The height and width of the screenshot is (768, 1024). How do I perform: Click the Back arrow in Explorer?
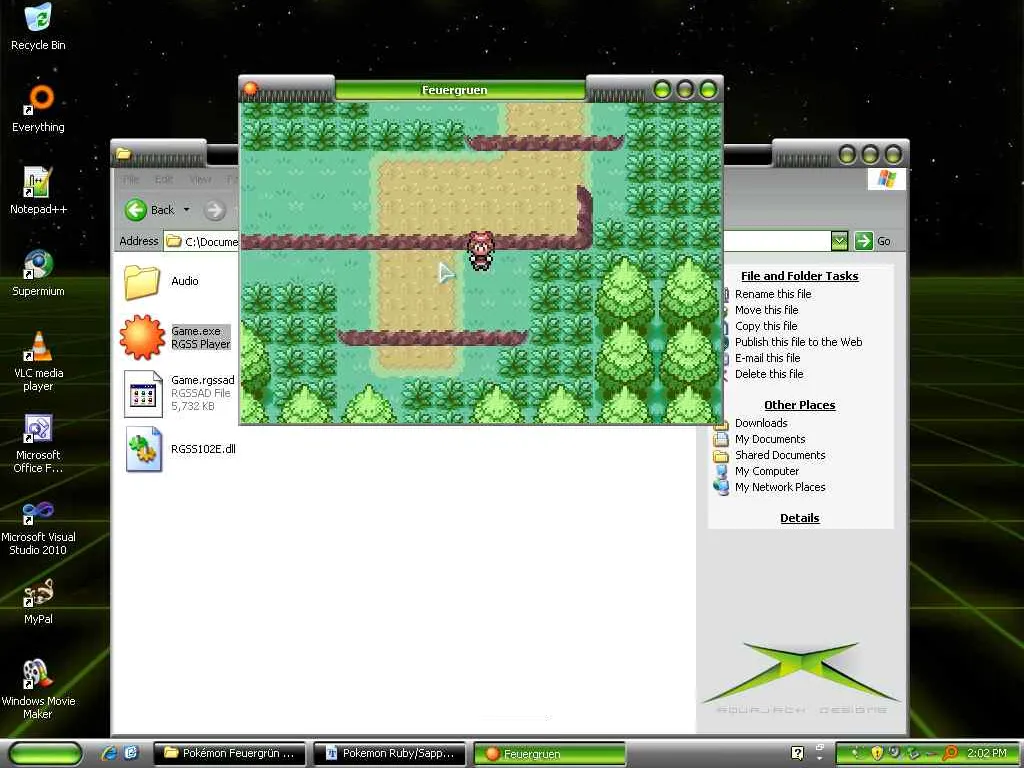pos(136,210)
